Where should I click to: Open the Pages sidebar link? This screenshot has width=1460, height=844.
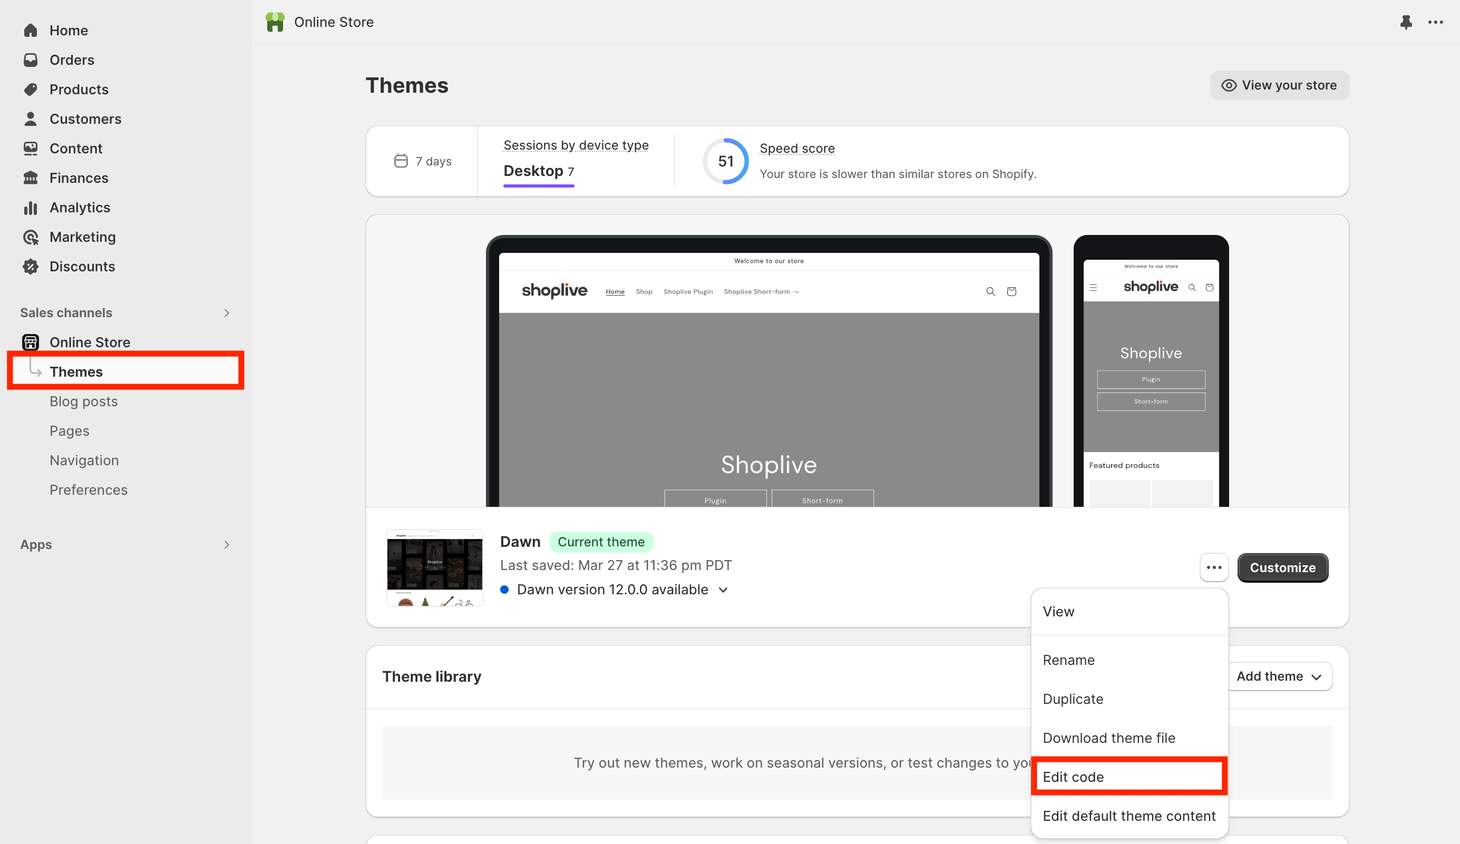click(70, 431)
